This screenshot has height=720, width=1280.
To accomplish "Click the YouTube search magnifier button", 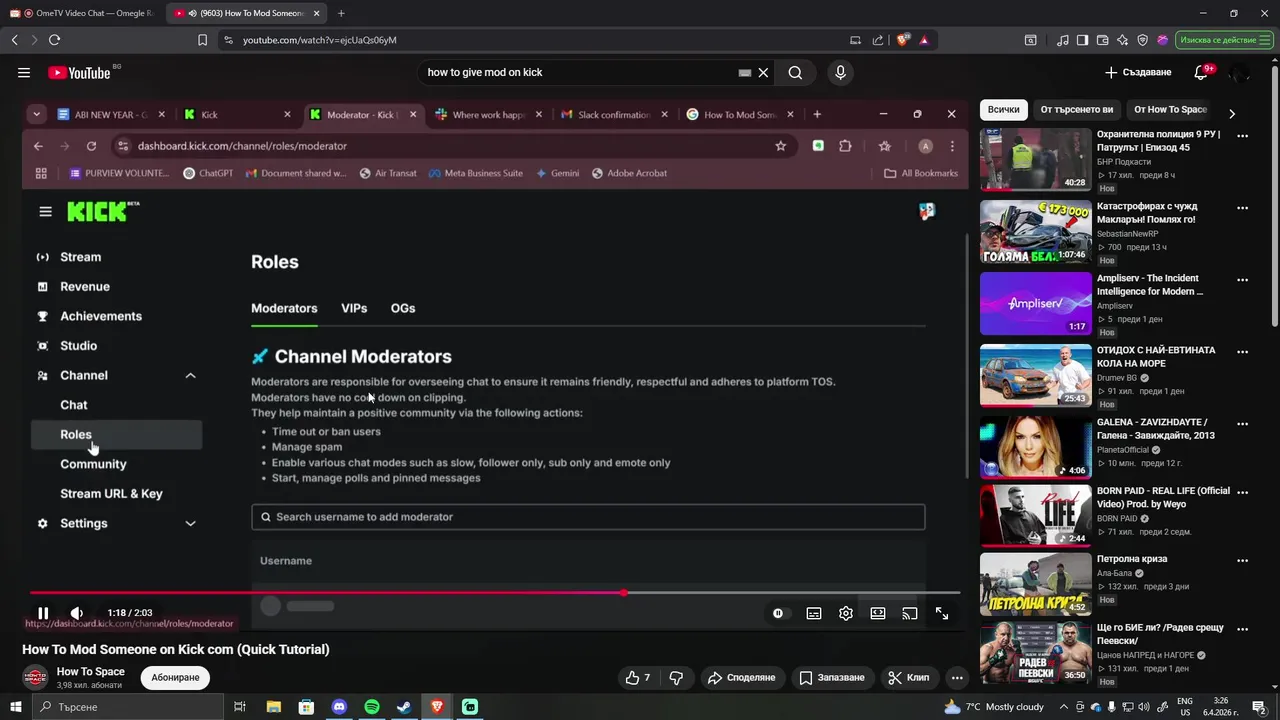I will (795, 72).
